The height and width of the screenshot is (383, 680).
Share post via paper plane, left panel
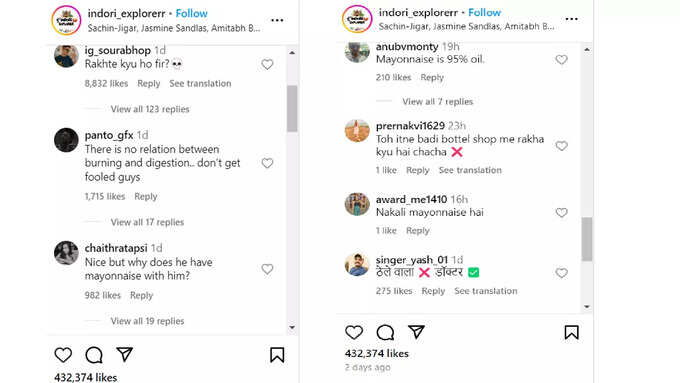(124, 354)
